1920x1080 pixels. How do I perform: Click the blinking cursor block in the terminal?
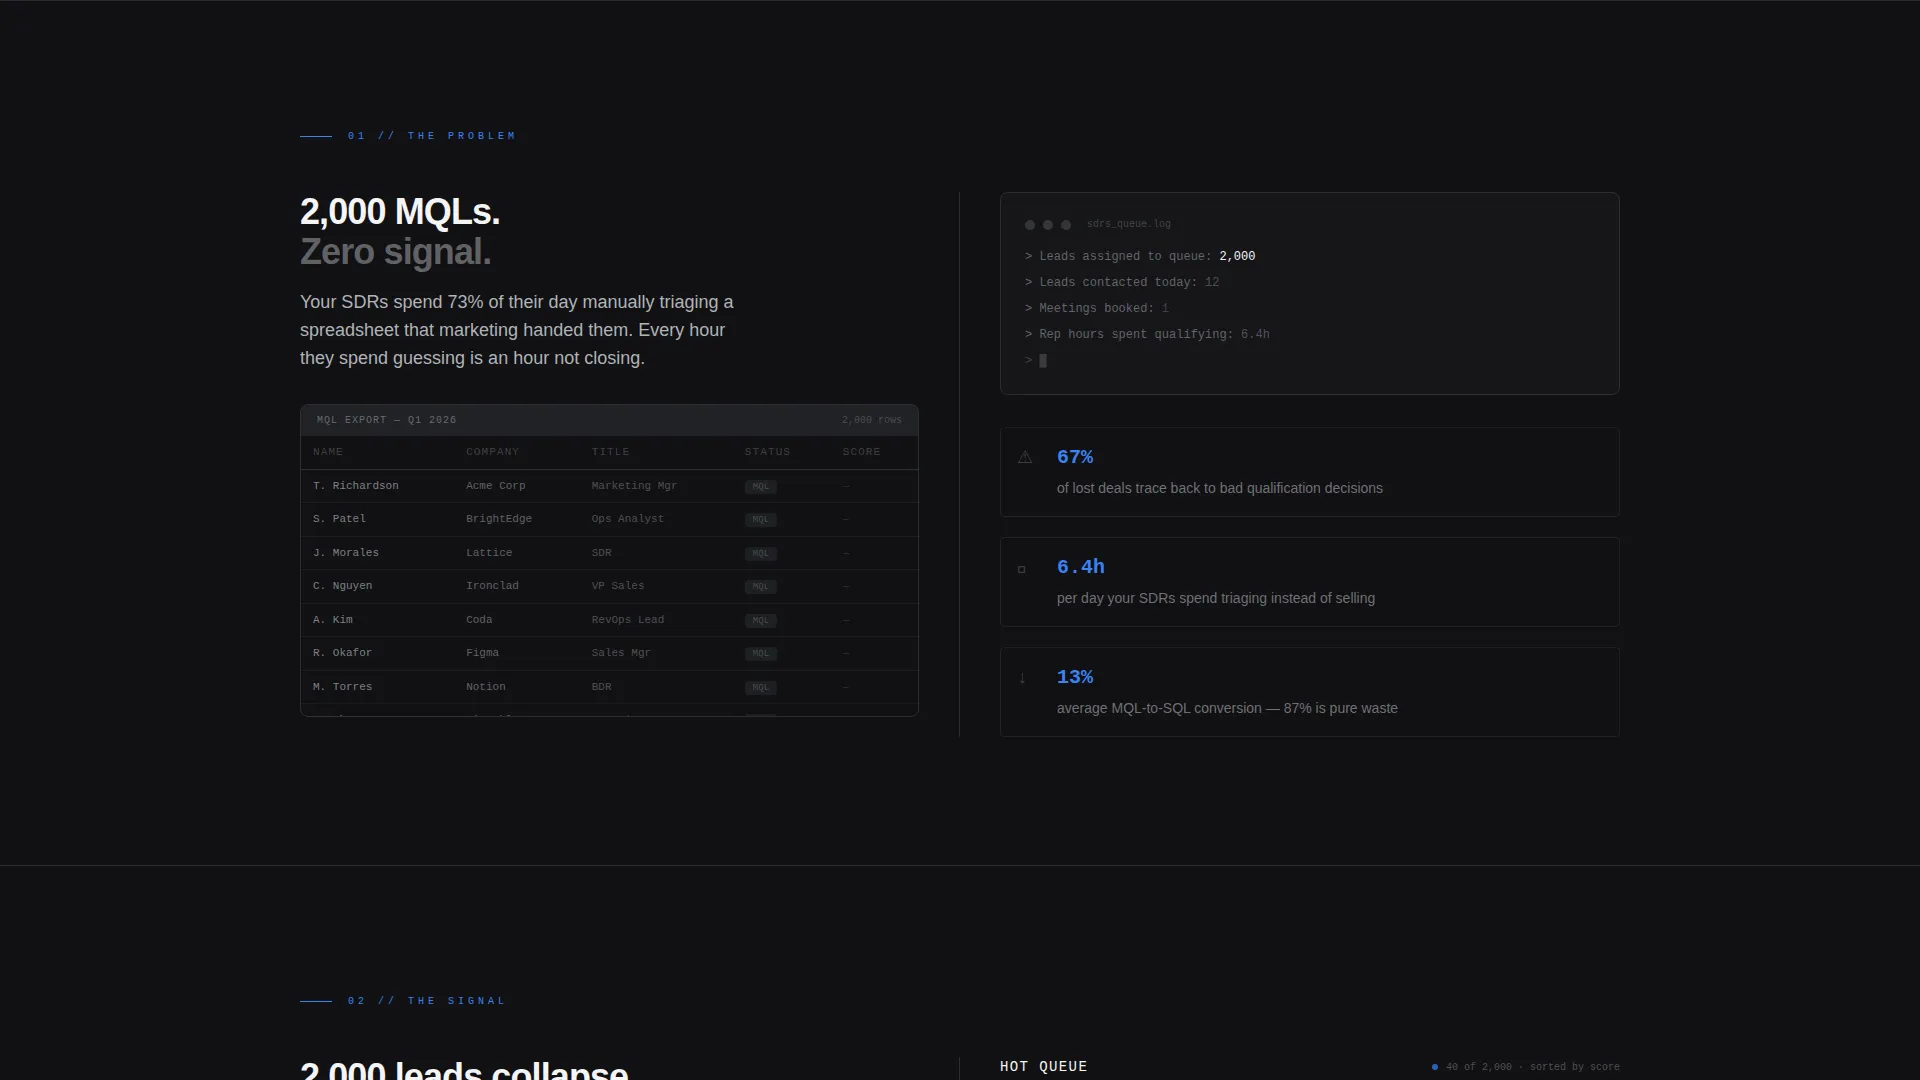(1043, 361)
